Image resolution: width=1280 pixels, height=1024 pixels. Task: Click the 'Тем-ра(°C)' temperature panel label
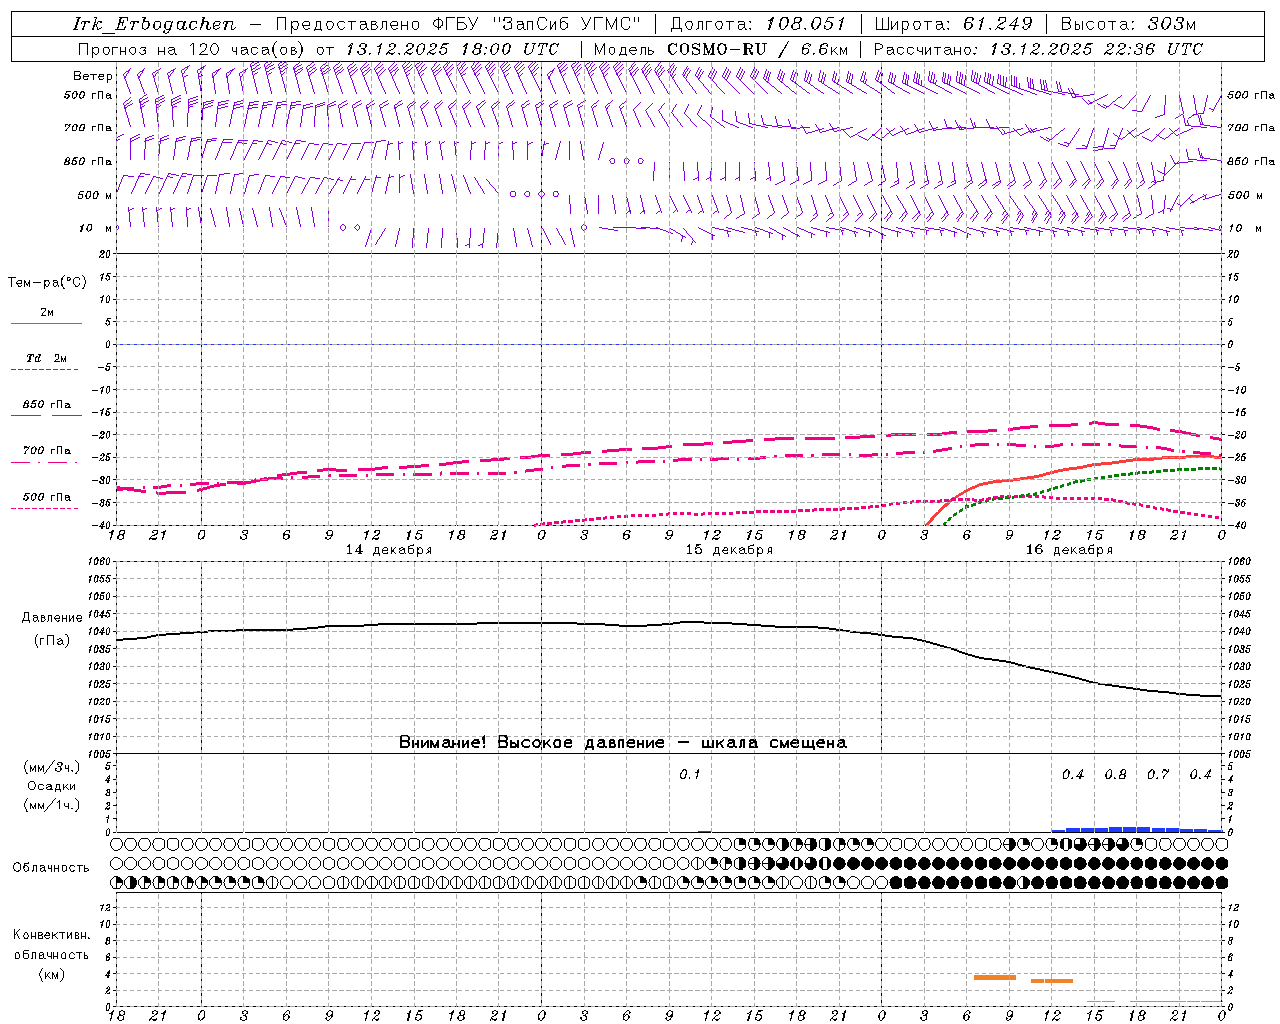click(47, 283)
